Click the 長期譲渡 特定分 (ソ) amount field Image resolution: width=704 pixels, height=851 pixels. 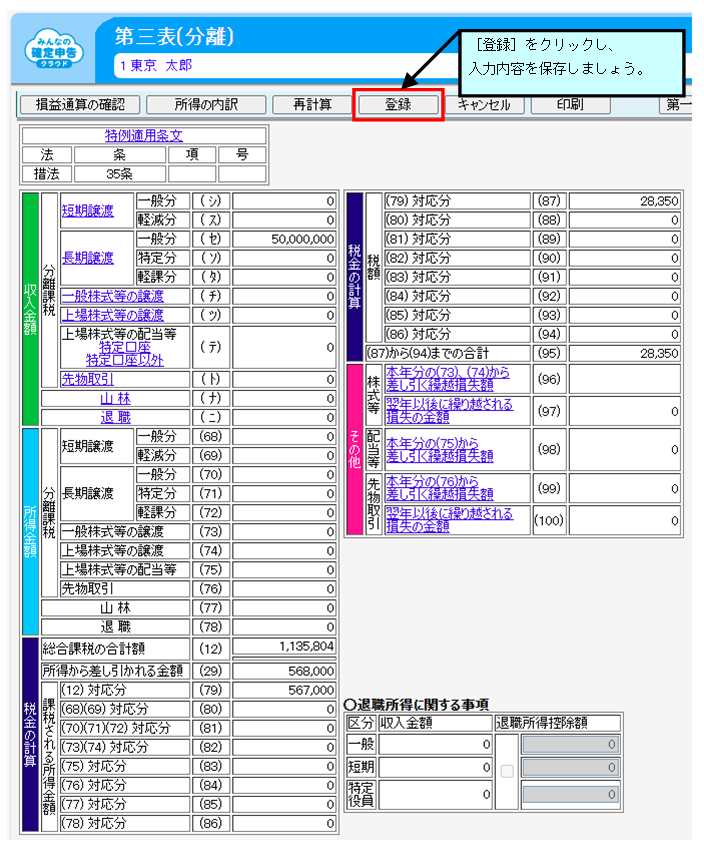point(284,258)
